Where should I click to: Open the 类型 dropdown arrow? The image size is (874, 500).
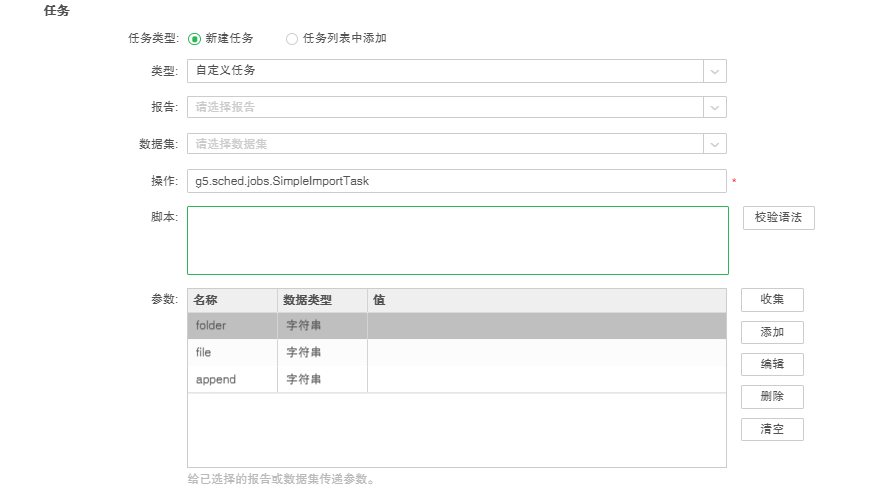coord(714,71)
